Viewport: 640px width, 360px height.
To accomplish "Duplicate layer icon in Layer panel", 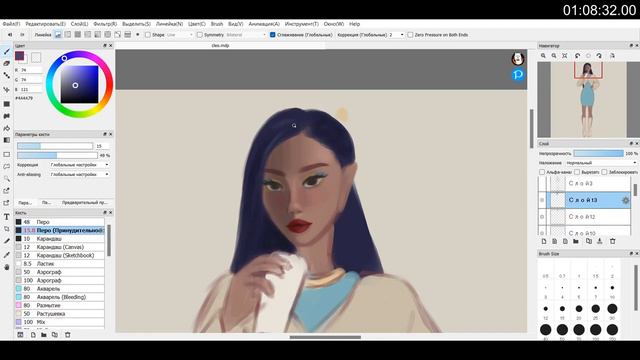I will pyautogui.click(x=589, y=241).
